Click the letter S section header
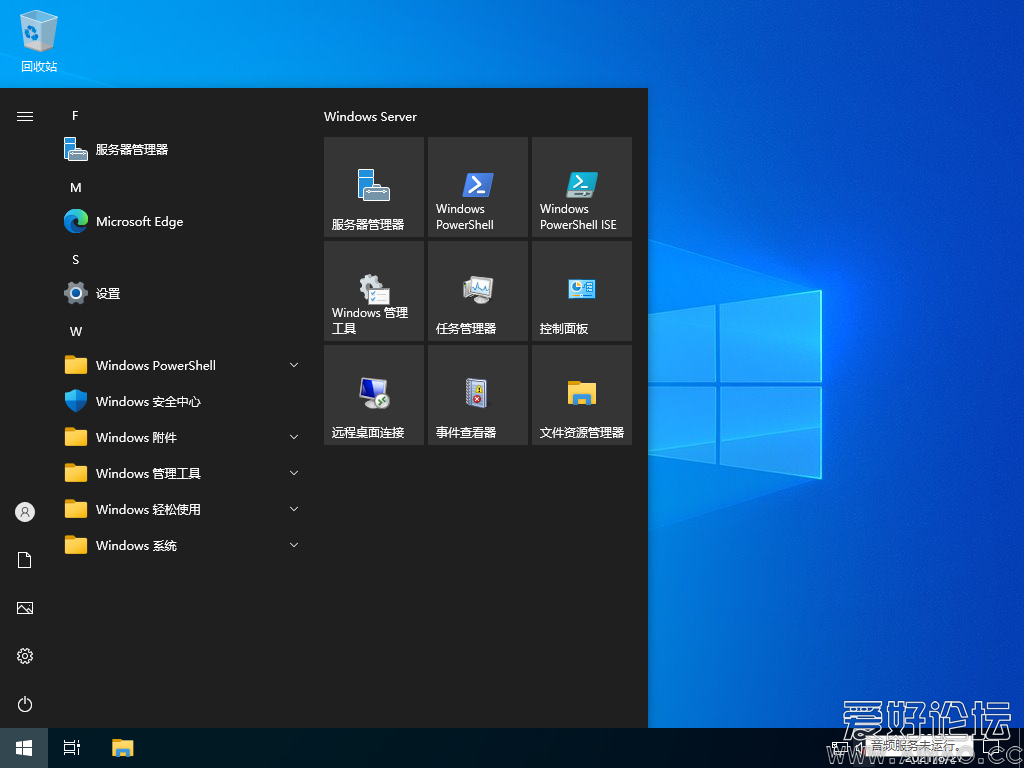The height and width of the screenshot is (768, 1024). pos(75,259)
